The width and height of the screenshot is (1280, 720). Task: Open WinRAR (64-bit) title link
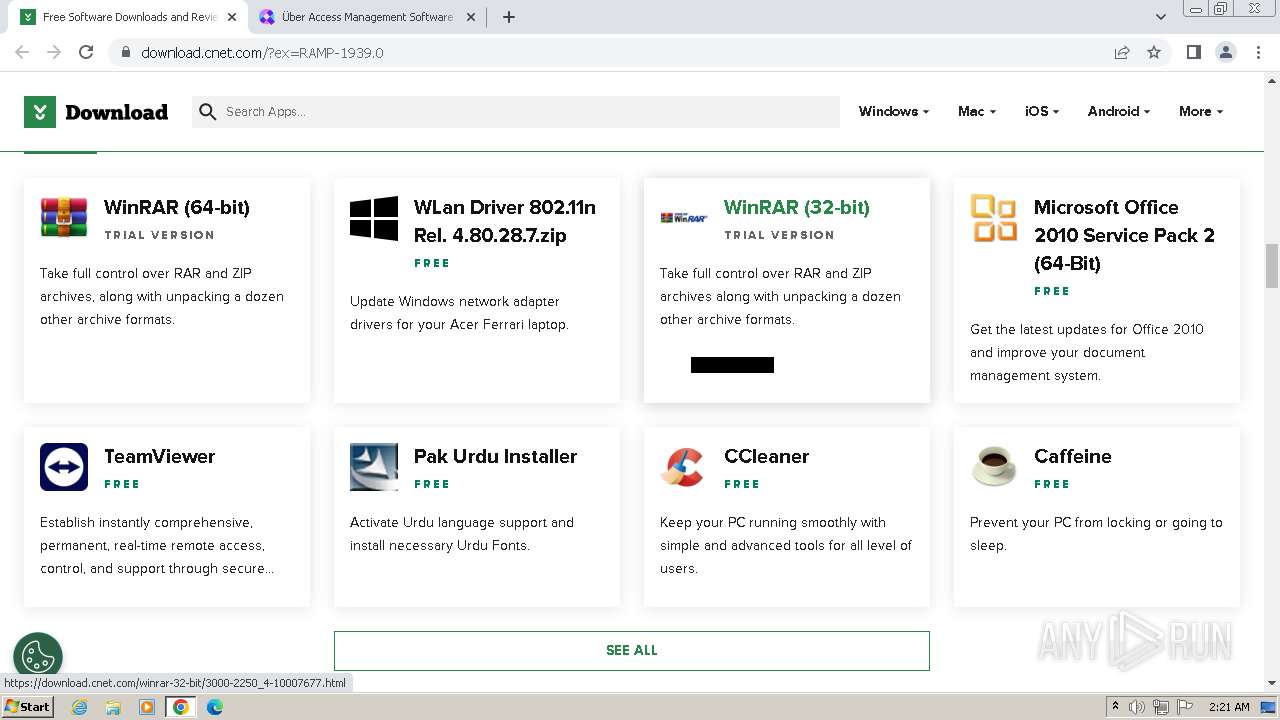pyautogui.click(x=177, y=207)
